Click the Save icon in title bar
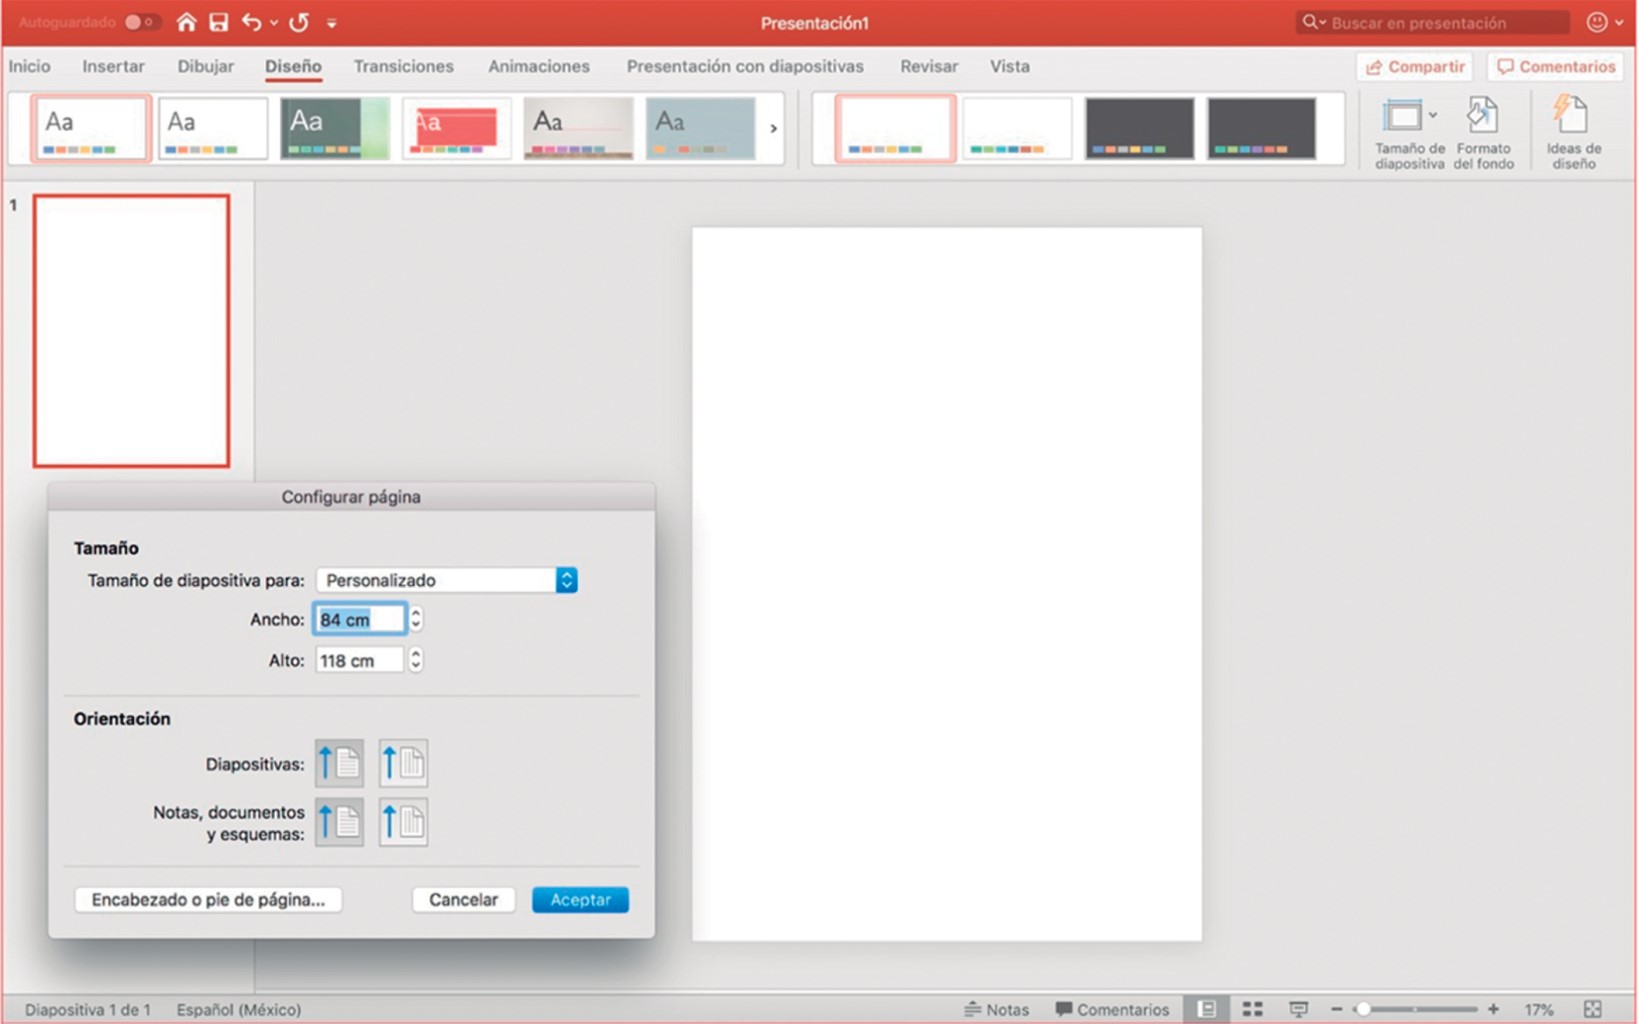1639x1024 pixels. tap(218, 22)
